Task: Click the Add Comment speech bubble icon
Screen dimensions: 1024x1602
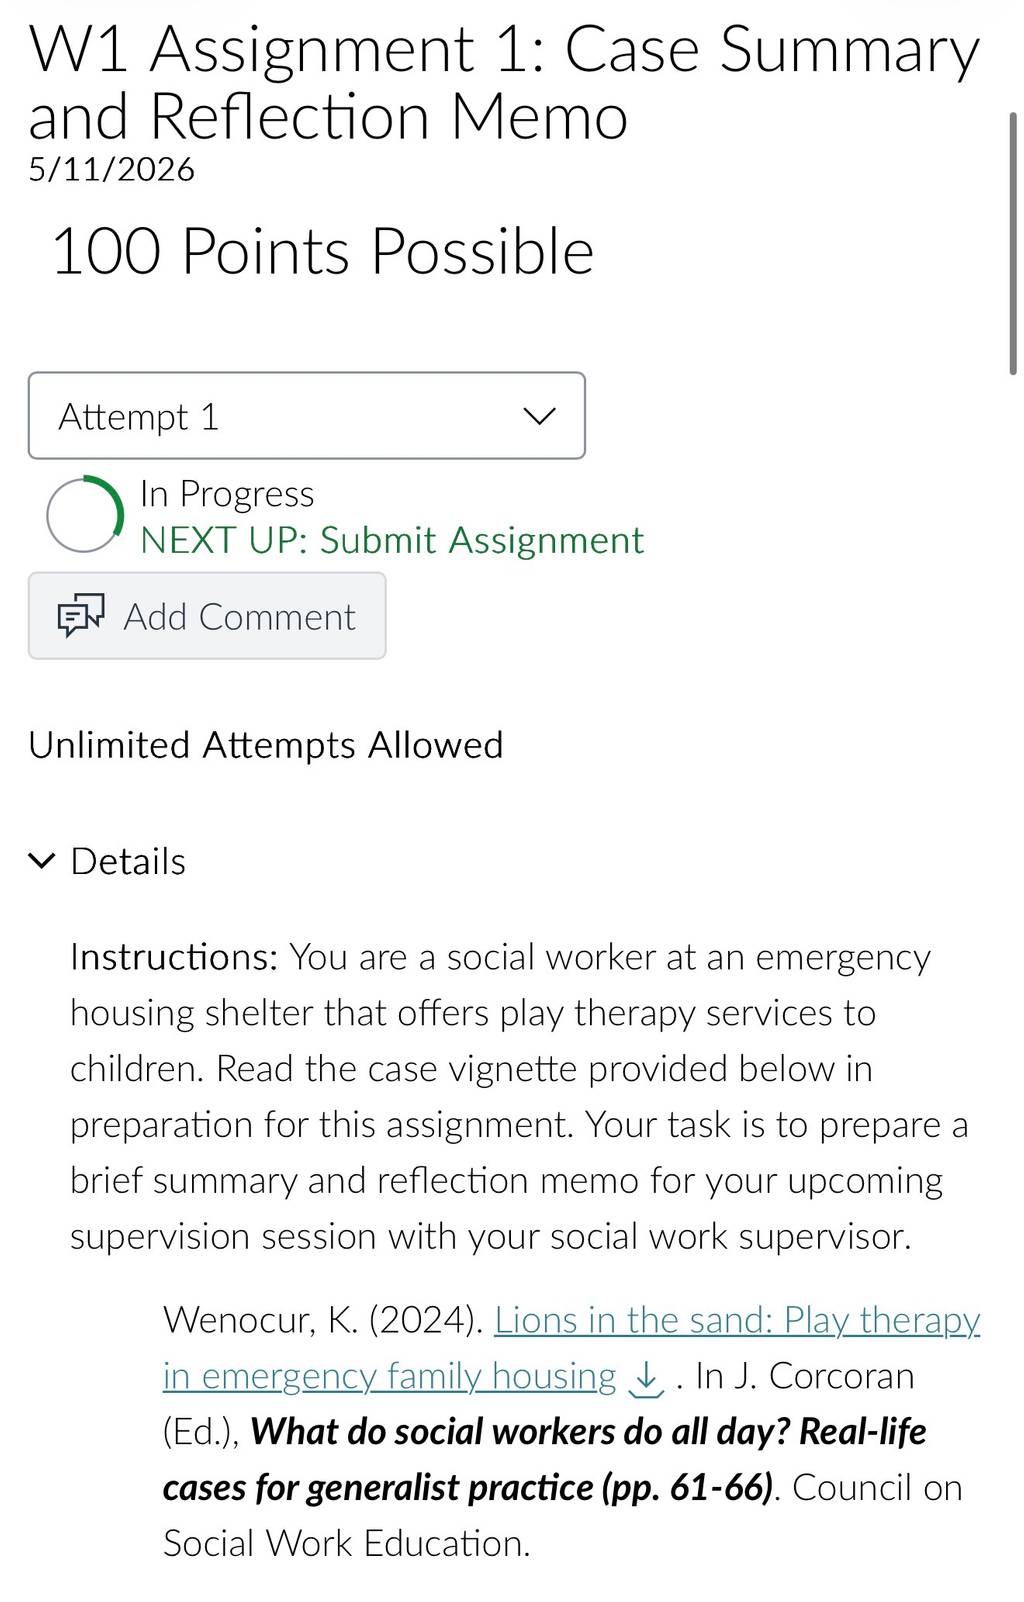Action: click(81, 616)
